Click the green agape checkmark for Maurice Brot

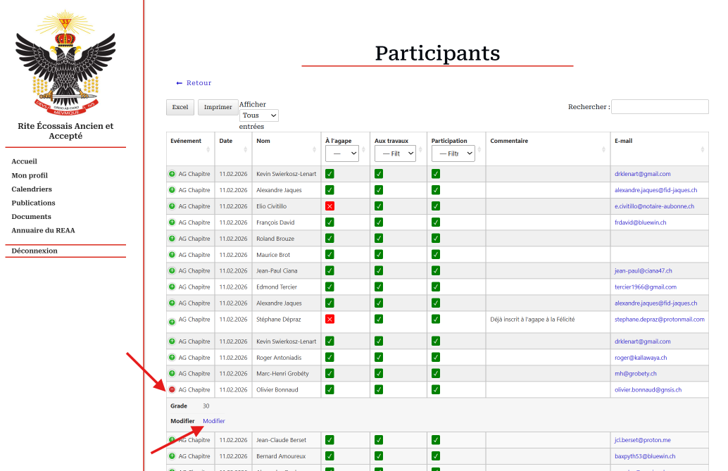tap(329, 254)
